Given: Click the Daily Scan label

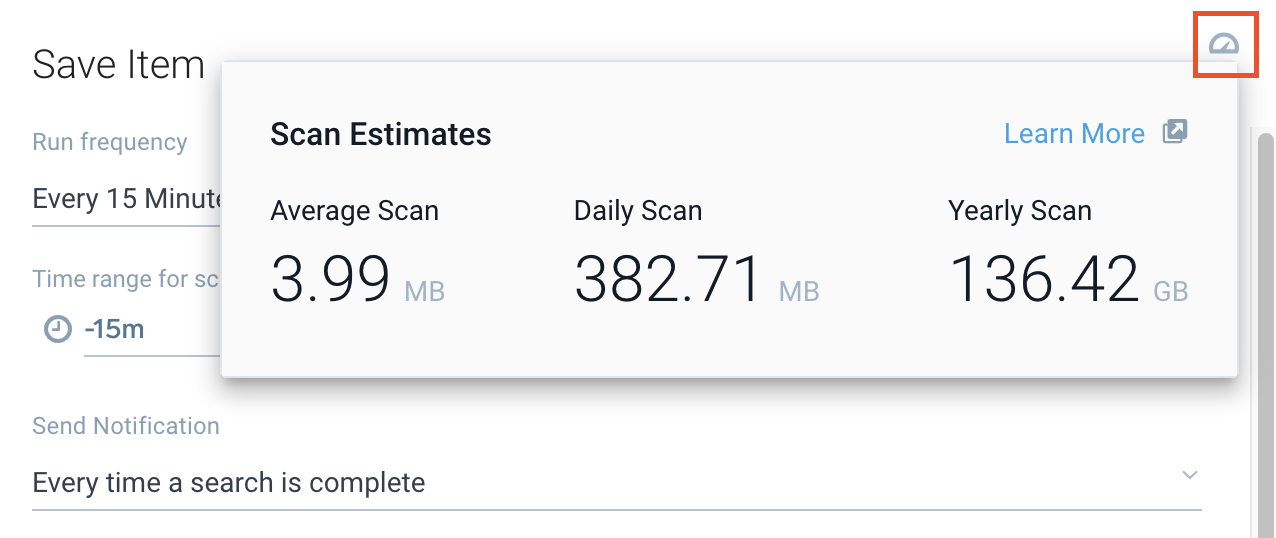Looking at the screenshot, I should (638, 211).
